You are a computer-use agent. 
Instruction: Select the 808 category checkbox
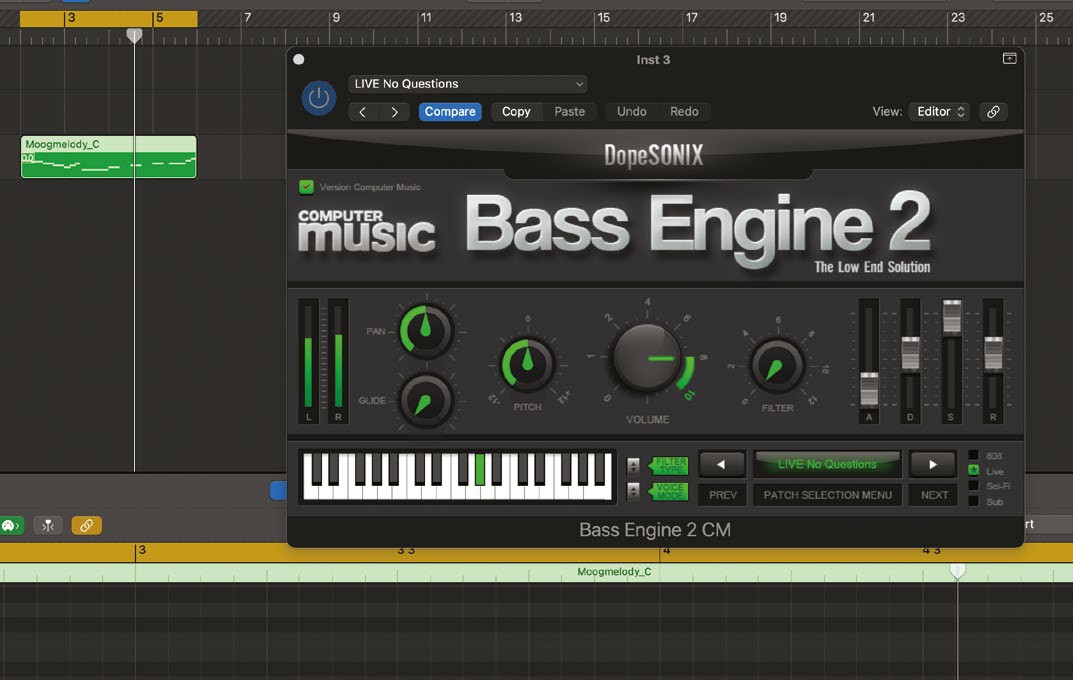tap(973, 455)
